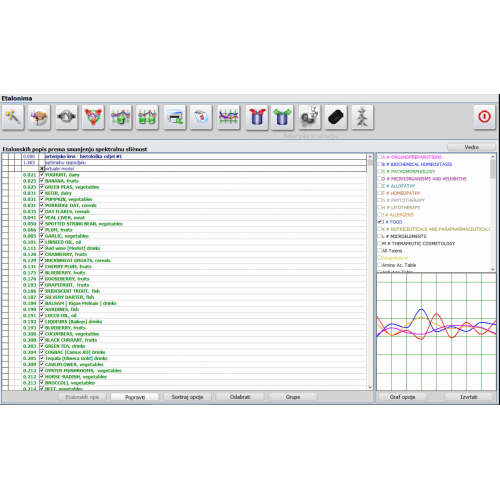Viewport: 500px width, 500px height.
Task: Click the single green arrow graph icon
Action: [120, 117]
